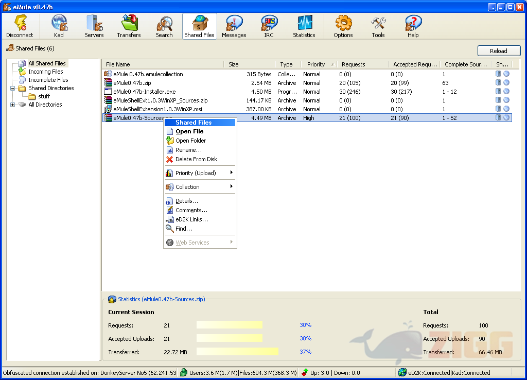
Task: Open the Transfers view
Action: [129, 26]
